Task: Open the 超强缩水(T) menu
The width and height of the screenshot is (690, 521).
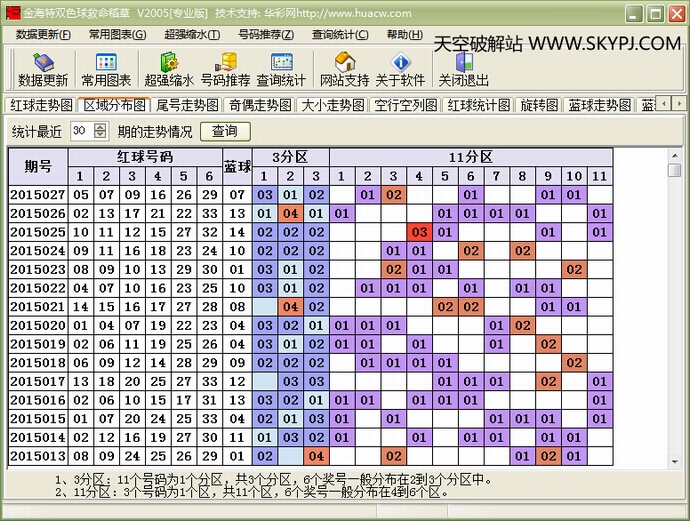Action: tap(192, 34)
